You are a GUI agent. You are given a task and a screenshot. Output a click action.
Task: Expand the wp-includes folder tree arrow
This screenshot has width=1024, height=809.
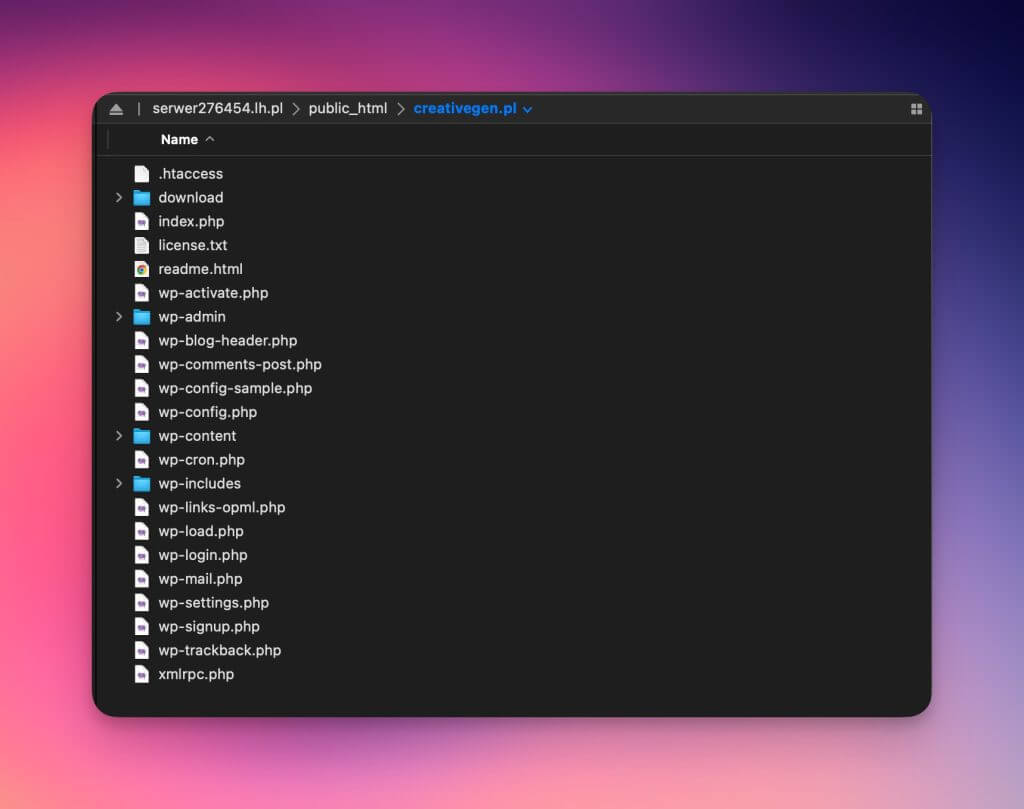pos(119,484)
